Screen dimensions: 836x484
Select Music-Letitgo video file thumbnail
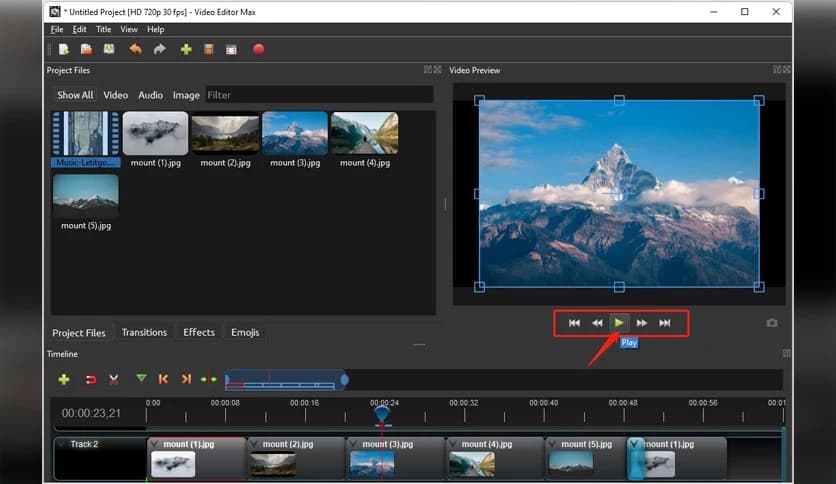85,139
